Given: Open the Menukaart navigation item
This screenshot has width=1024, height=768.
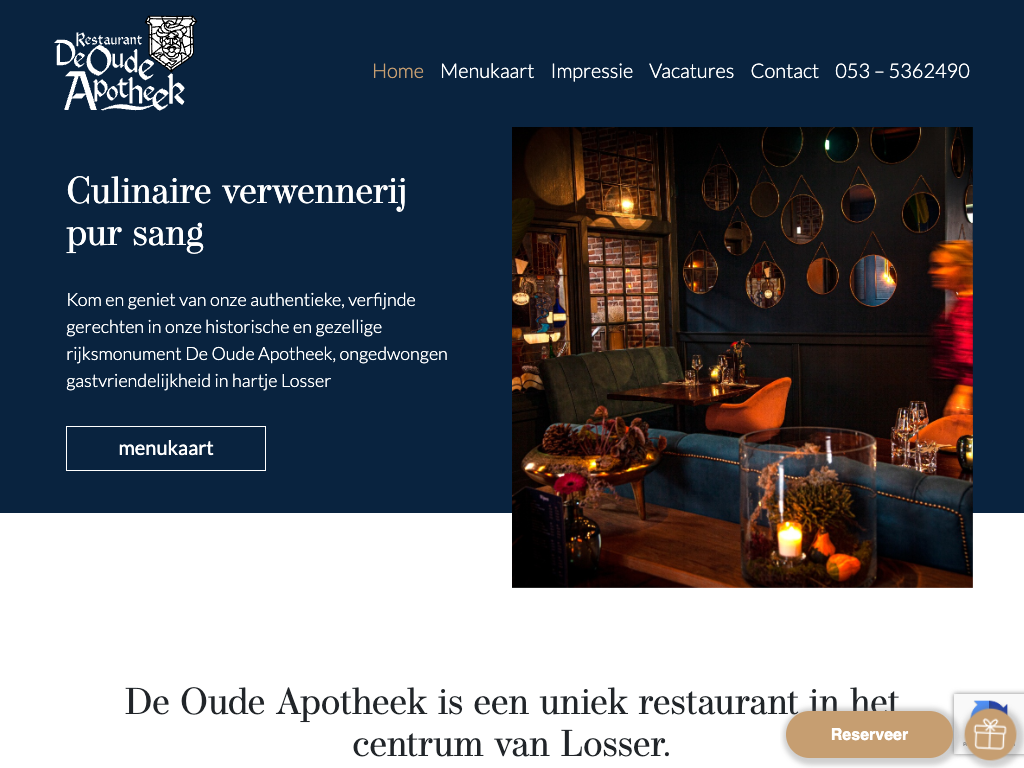Looking at the screenshot, I should tap(487, 71).
